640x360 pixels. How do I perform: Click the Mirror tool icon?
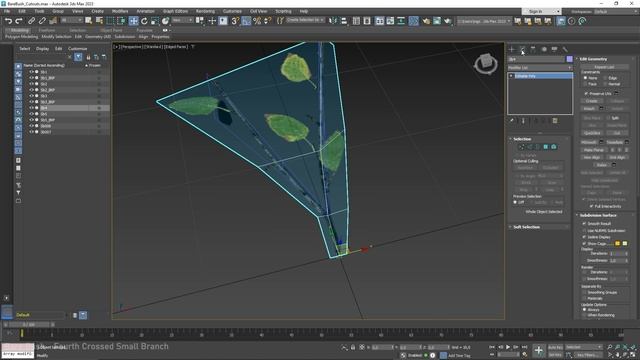pyautogui.click(x=333, y=21)
